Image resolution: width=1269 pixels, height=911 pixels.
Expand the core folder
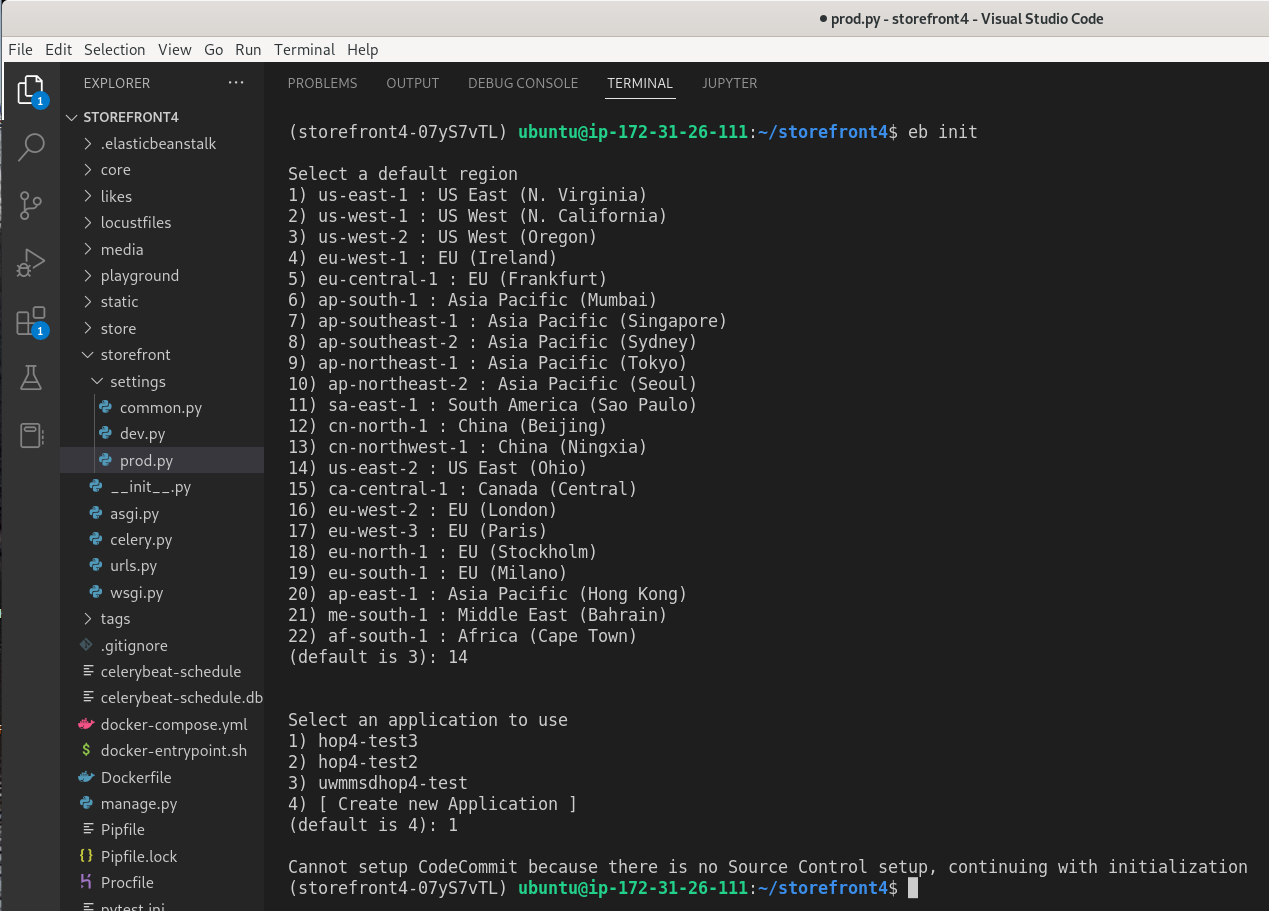point(113,169)
